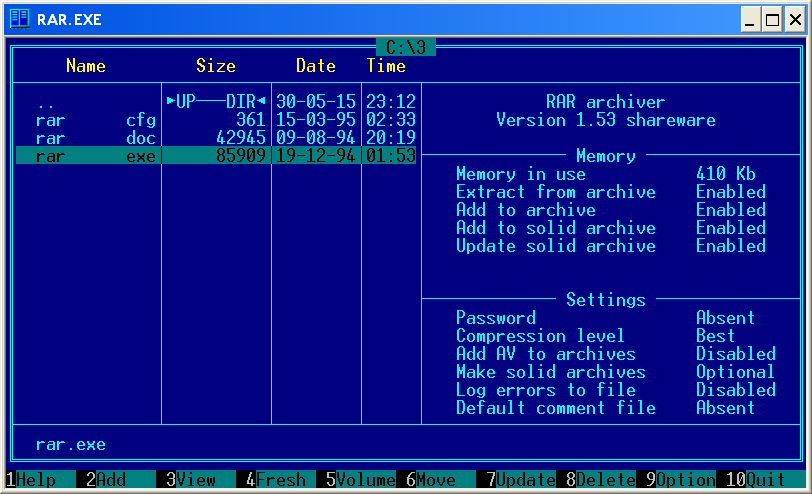Viewport: 812px width, 494px height.
Task: Select the rar doc file row
Action: point(216,138)
